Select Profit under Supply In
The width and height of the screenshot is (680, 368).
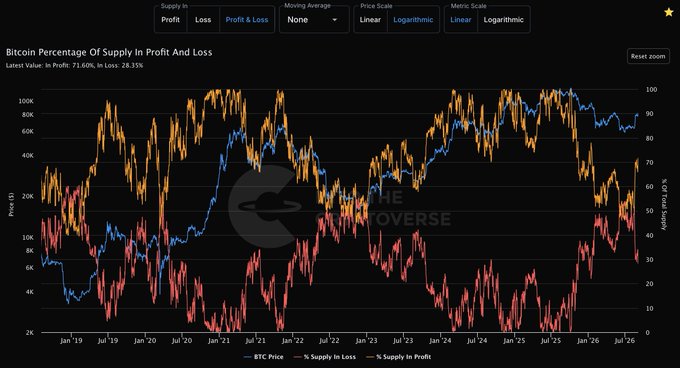[x=170, y=20]
